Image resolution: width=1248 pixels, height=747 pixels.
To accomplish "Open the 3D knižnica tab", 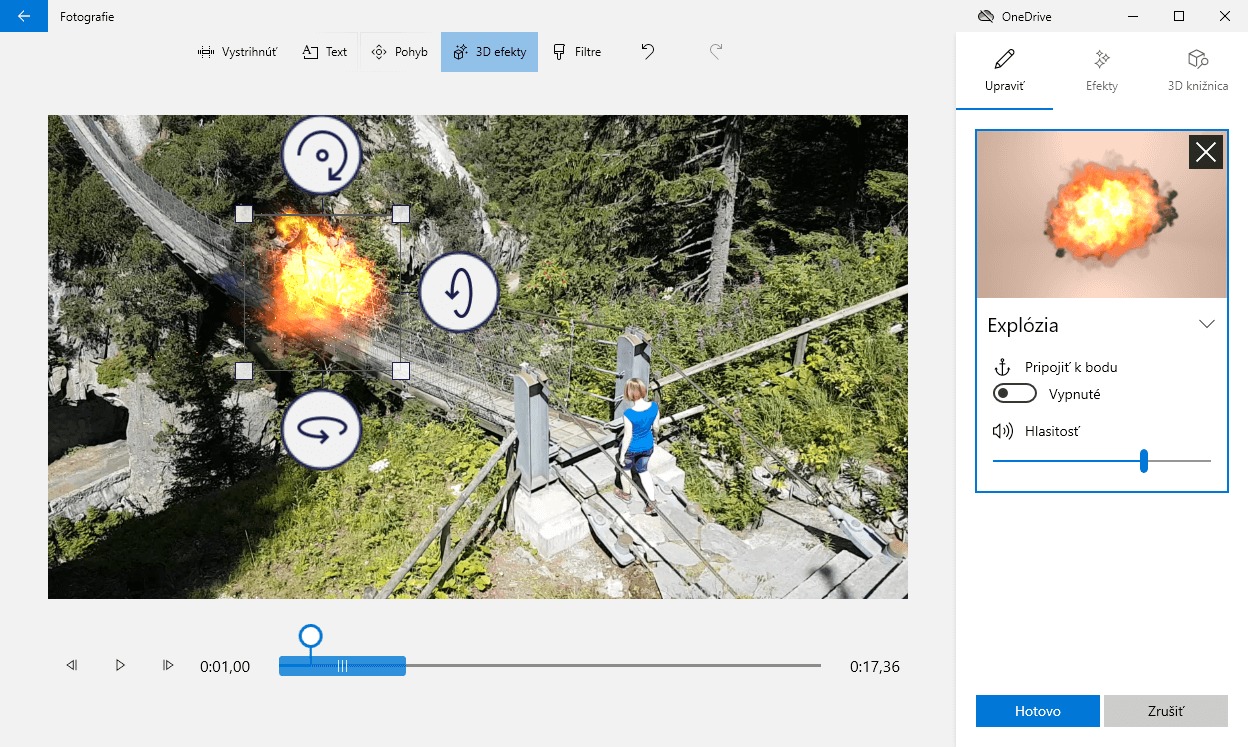I will click(x=1198, y=68).
